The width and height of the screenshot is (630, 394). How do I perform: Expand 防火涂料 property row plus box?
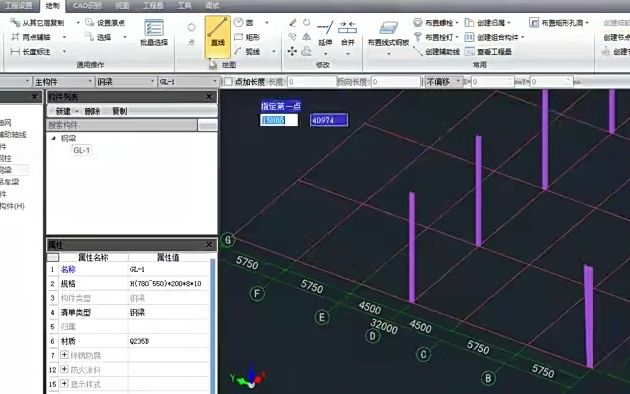[64, 369]
